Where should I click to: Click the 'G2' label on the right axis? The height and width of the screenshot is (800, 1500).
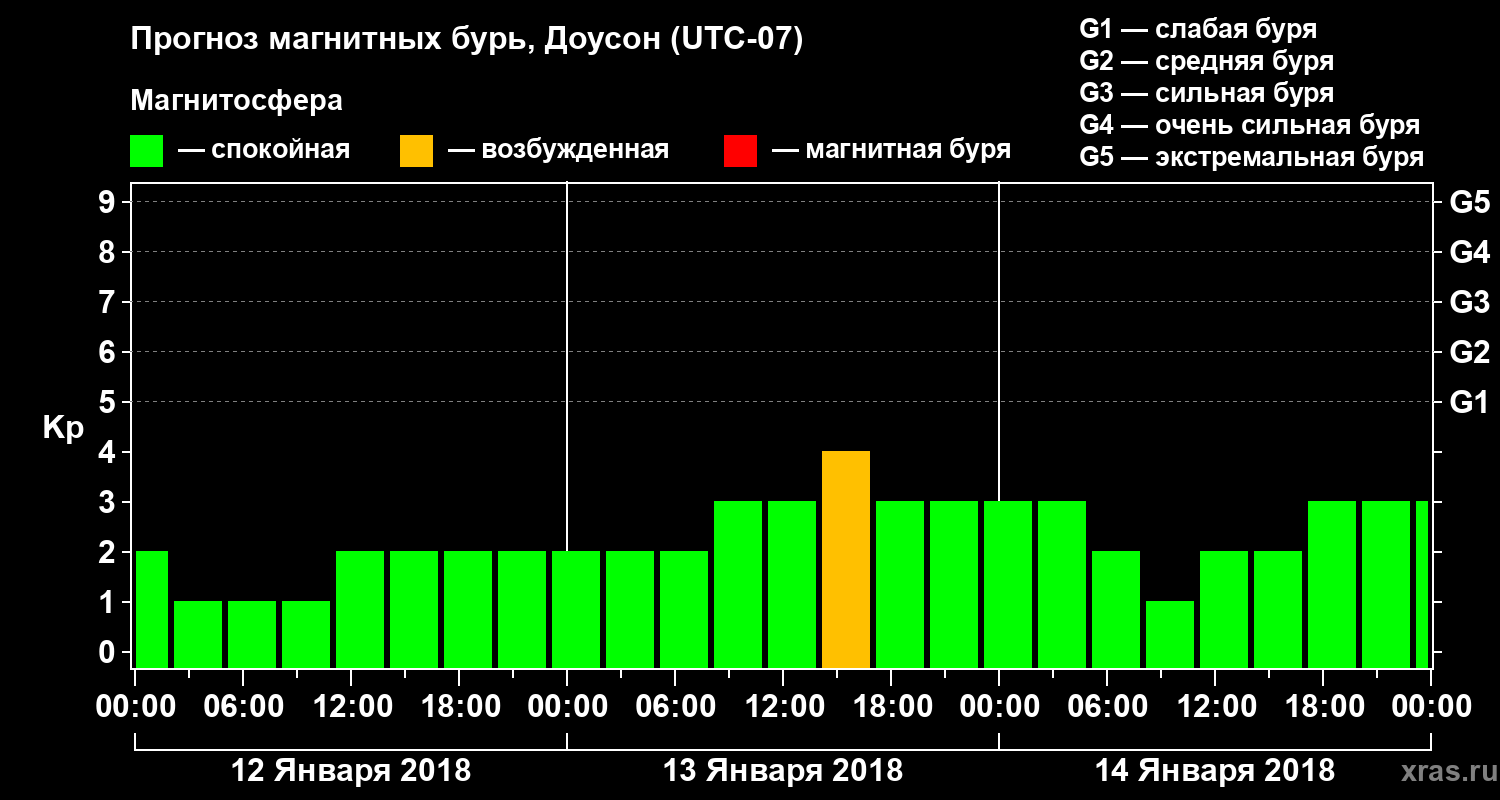tap(1469, 352)
